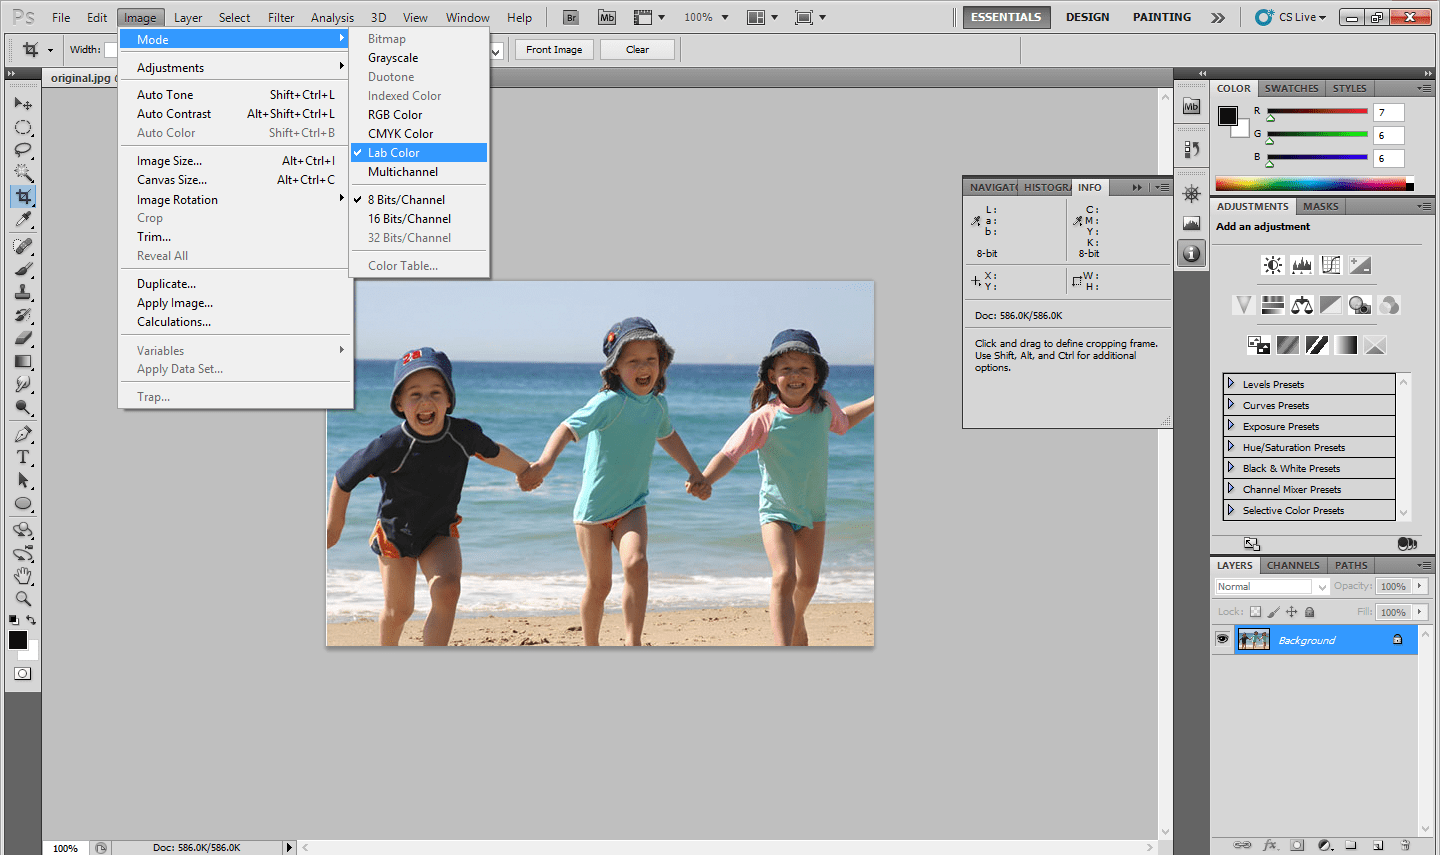Switch to the Channels tab
Viewport: 1440px width, 855px height.
(x=1293, y=565)
